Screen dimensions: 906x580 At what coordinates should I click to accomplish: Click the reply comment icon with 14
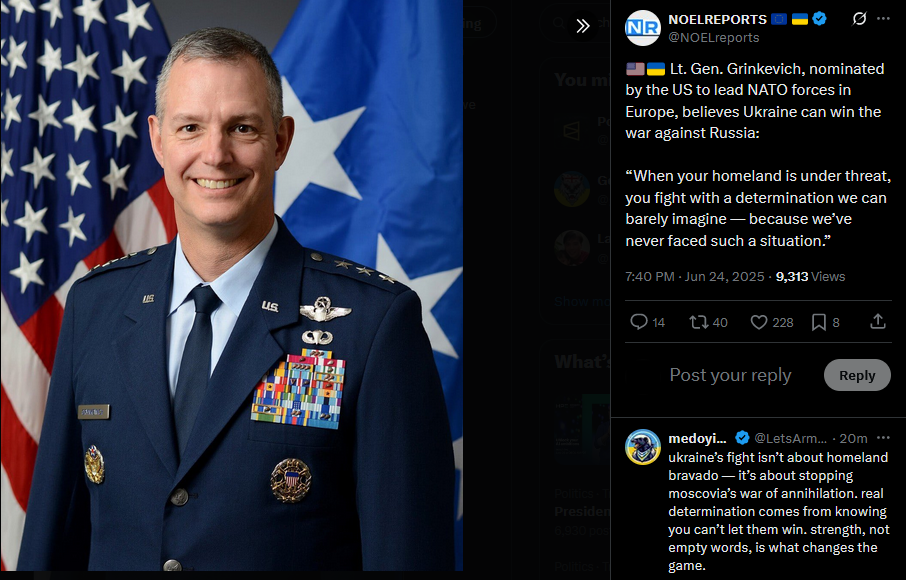(x=647, y=322)
